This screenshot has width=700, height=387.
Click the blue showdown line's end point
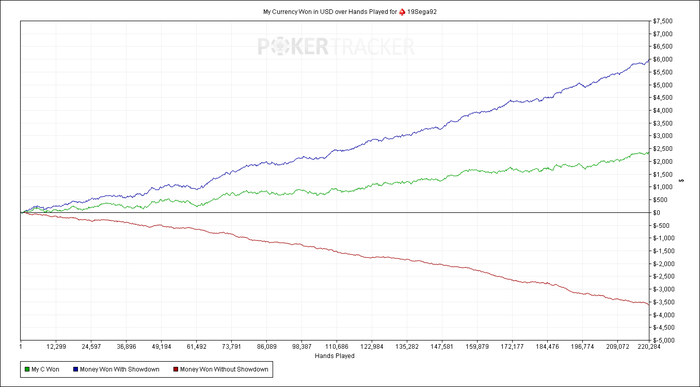point(649,59)
